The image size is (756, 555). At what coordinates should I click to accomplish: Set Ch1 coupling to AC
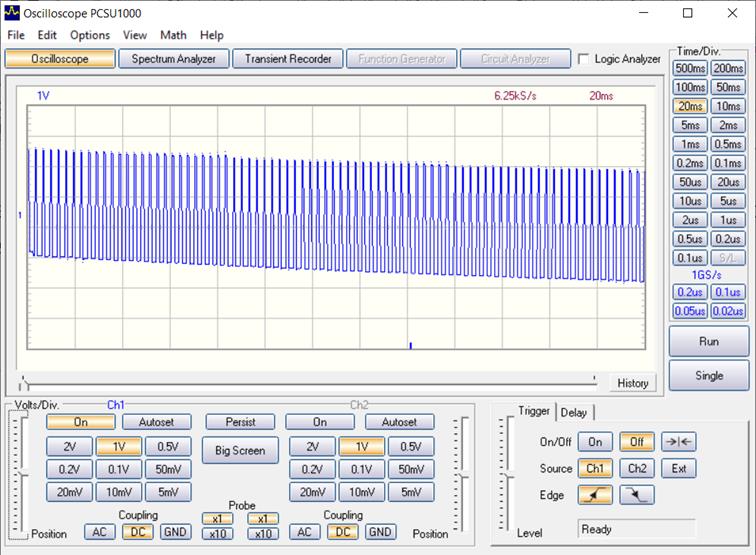point(99,532)
